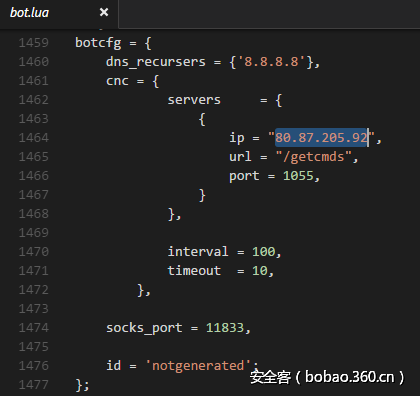Click the dns_recursers variable name

pos(156,62)
